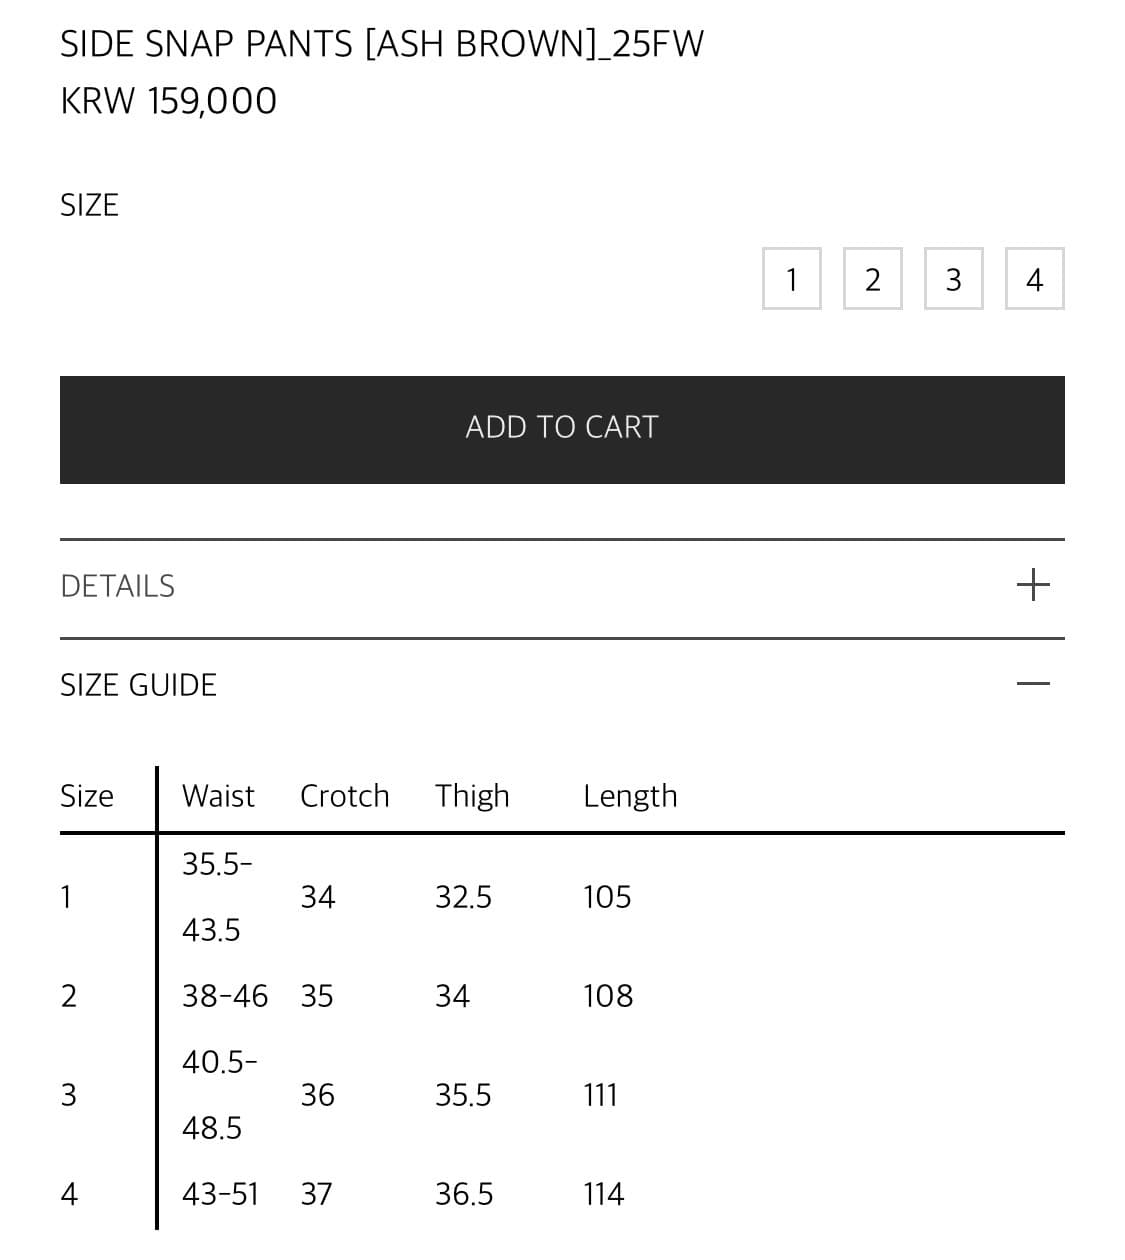
Task: Collapse SIZE GUIDE with the minus icon
Action: 1033,684
